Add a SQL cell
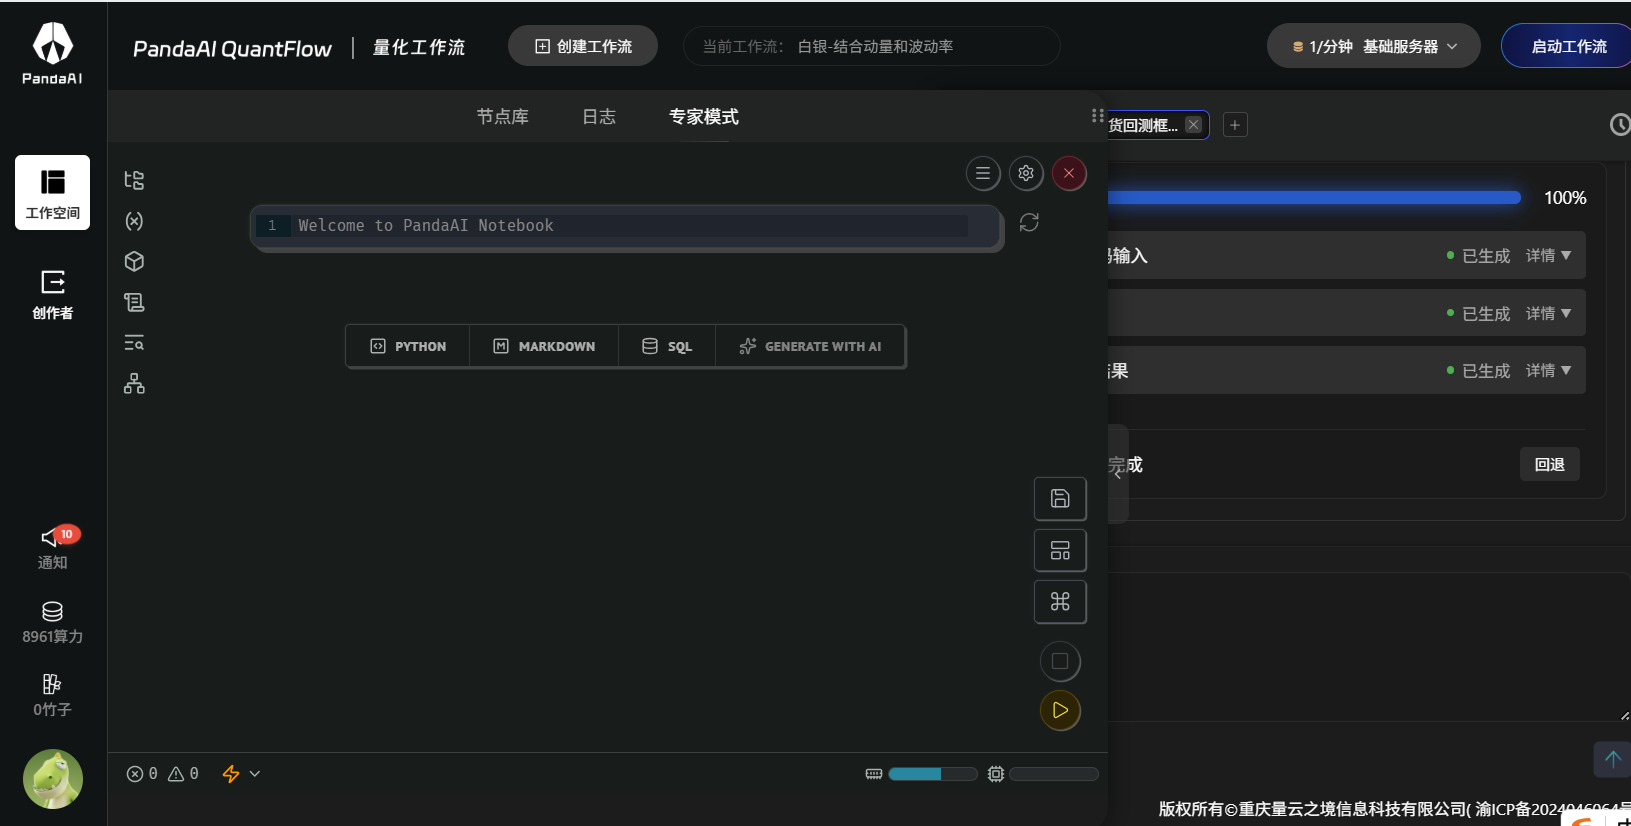 point(667,346)
